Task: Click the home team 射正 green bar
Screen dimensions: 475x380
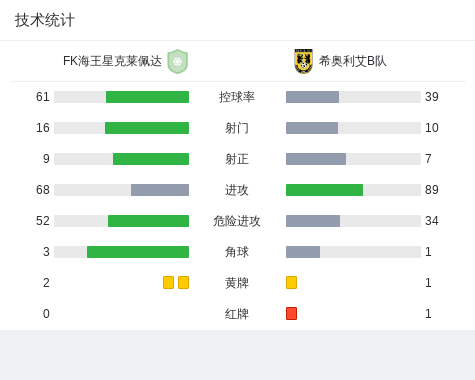Action: (x=151, y=159)
